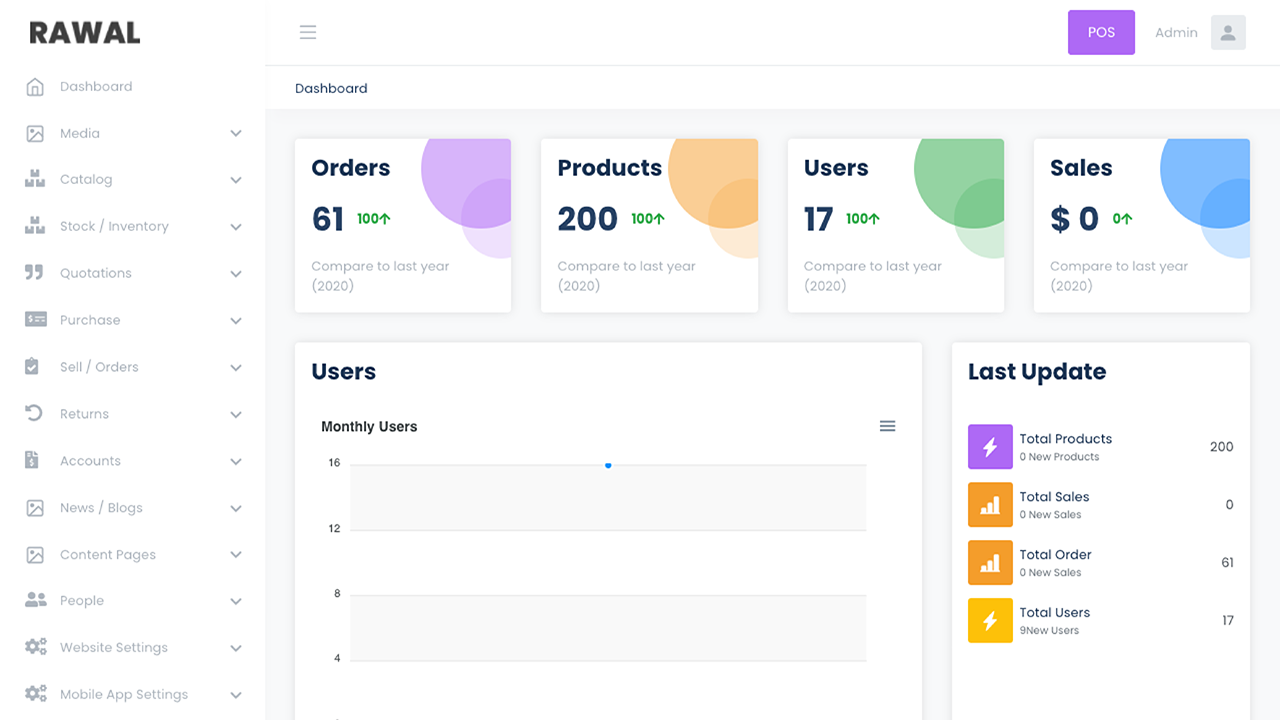The width and height of the screenshot is (1280, 720).
Task: Open the Purchase sidebar menu
Action: tap(90, 320)
